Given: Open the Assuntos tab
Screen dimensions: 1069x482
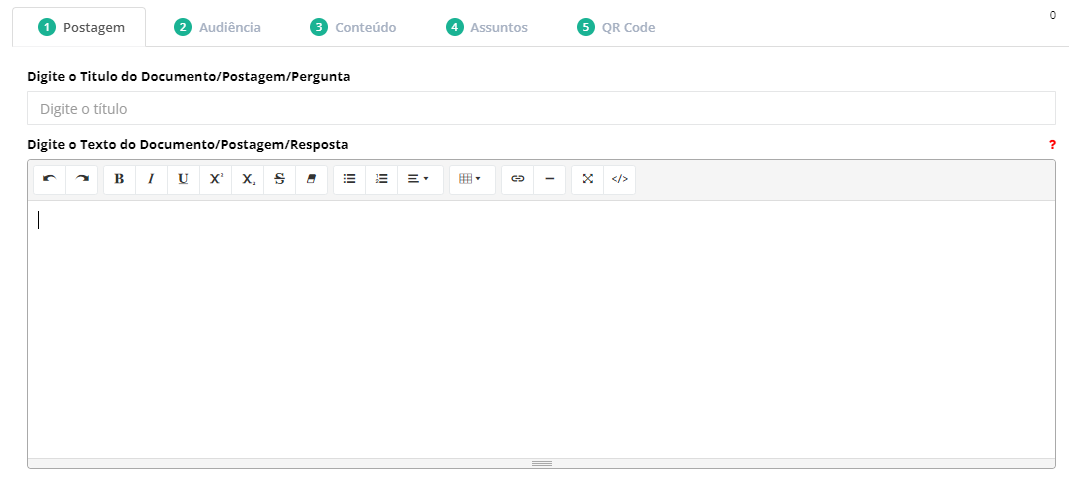Looking at the screenshot, I should (x=487, y=27).
